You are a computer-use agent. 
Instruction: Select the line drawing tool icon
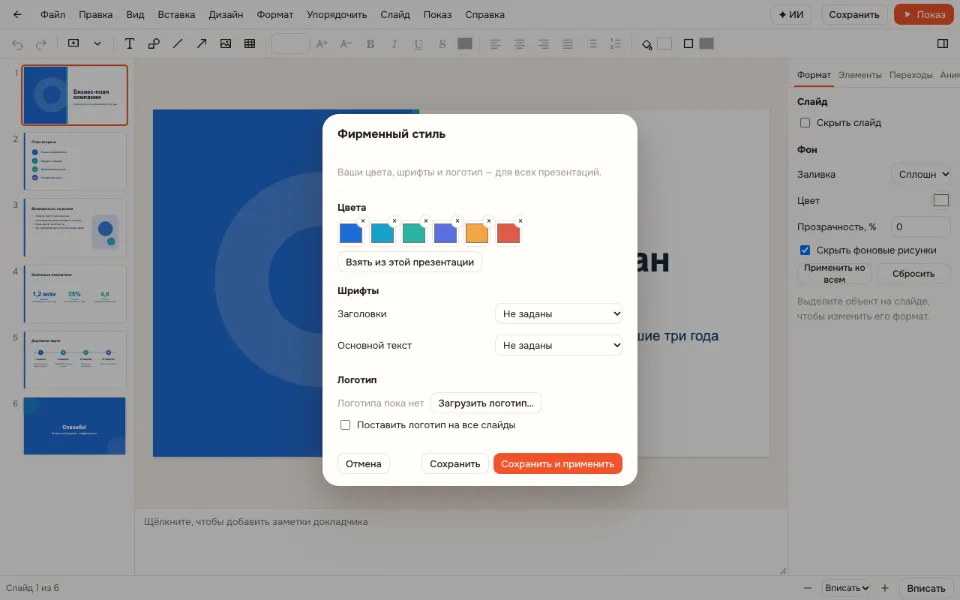coord(178,43)
